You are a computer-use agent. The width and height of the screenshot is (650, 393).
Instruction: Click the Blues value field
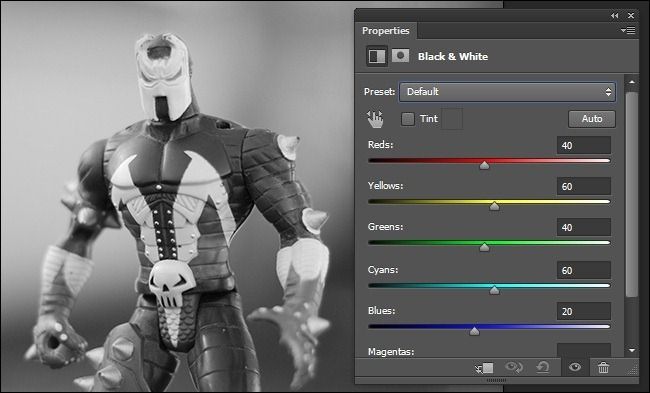tap(584, 311)
